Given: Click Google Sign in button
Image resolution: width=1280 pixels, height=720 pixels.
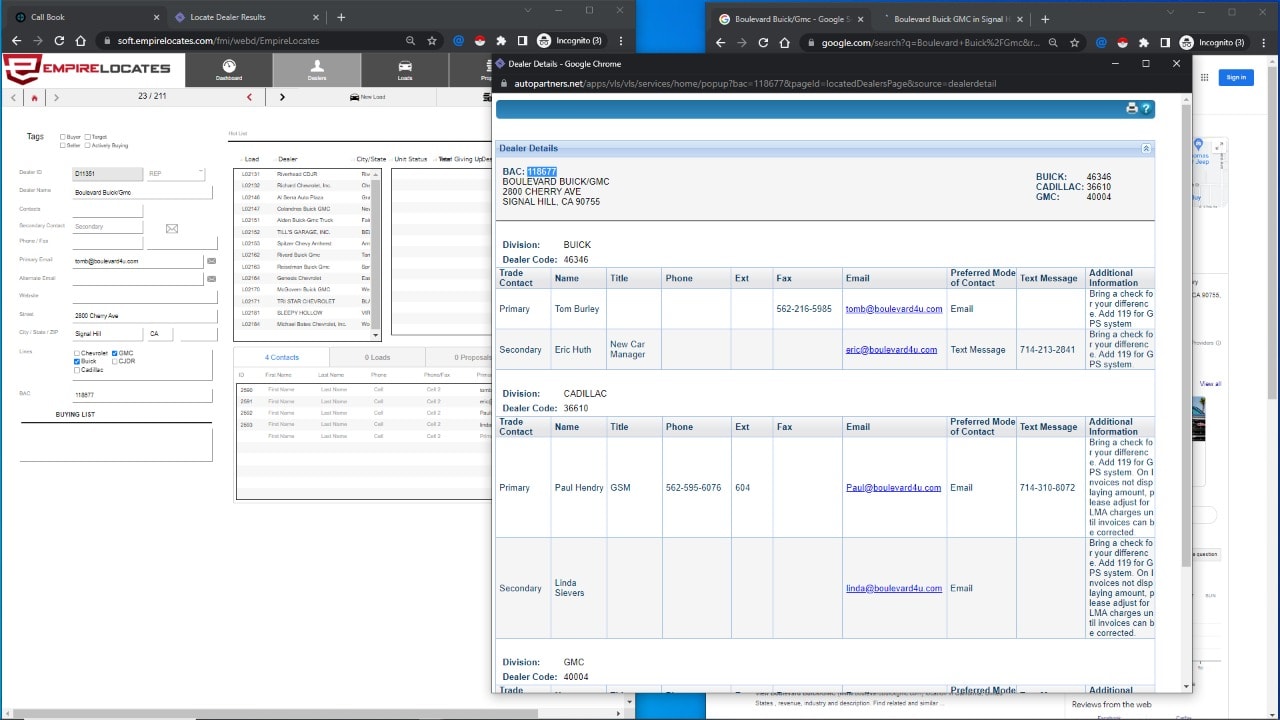Looking at the screenshot, I should click(1236, 77).
